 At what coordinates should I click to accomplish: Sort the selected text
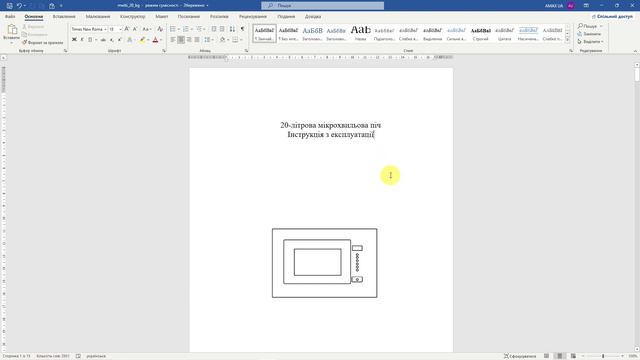tap(232, 29)
